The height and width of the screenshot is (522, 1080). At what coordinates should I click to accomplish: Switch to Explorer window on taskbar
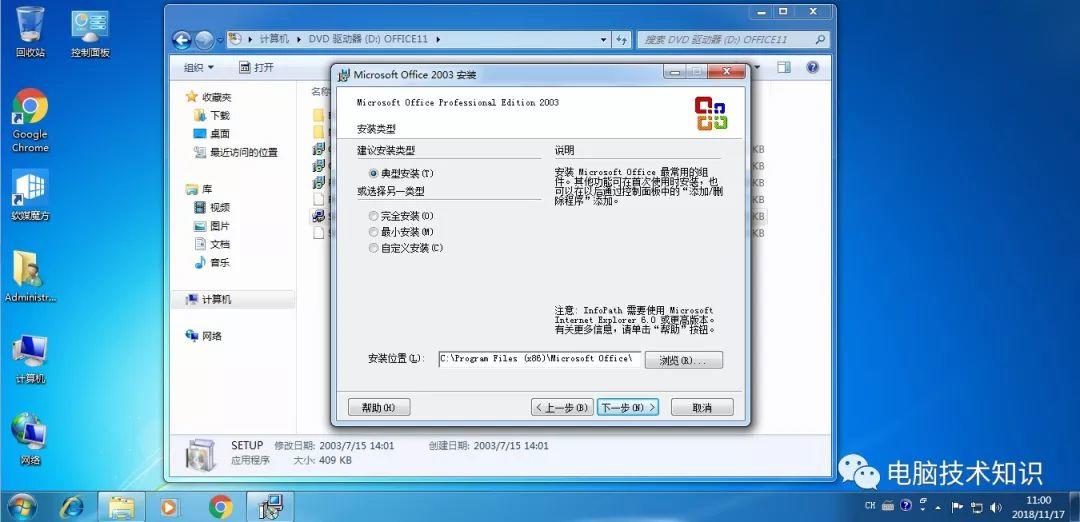coord(121,508)
